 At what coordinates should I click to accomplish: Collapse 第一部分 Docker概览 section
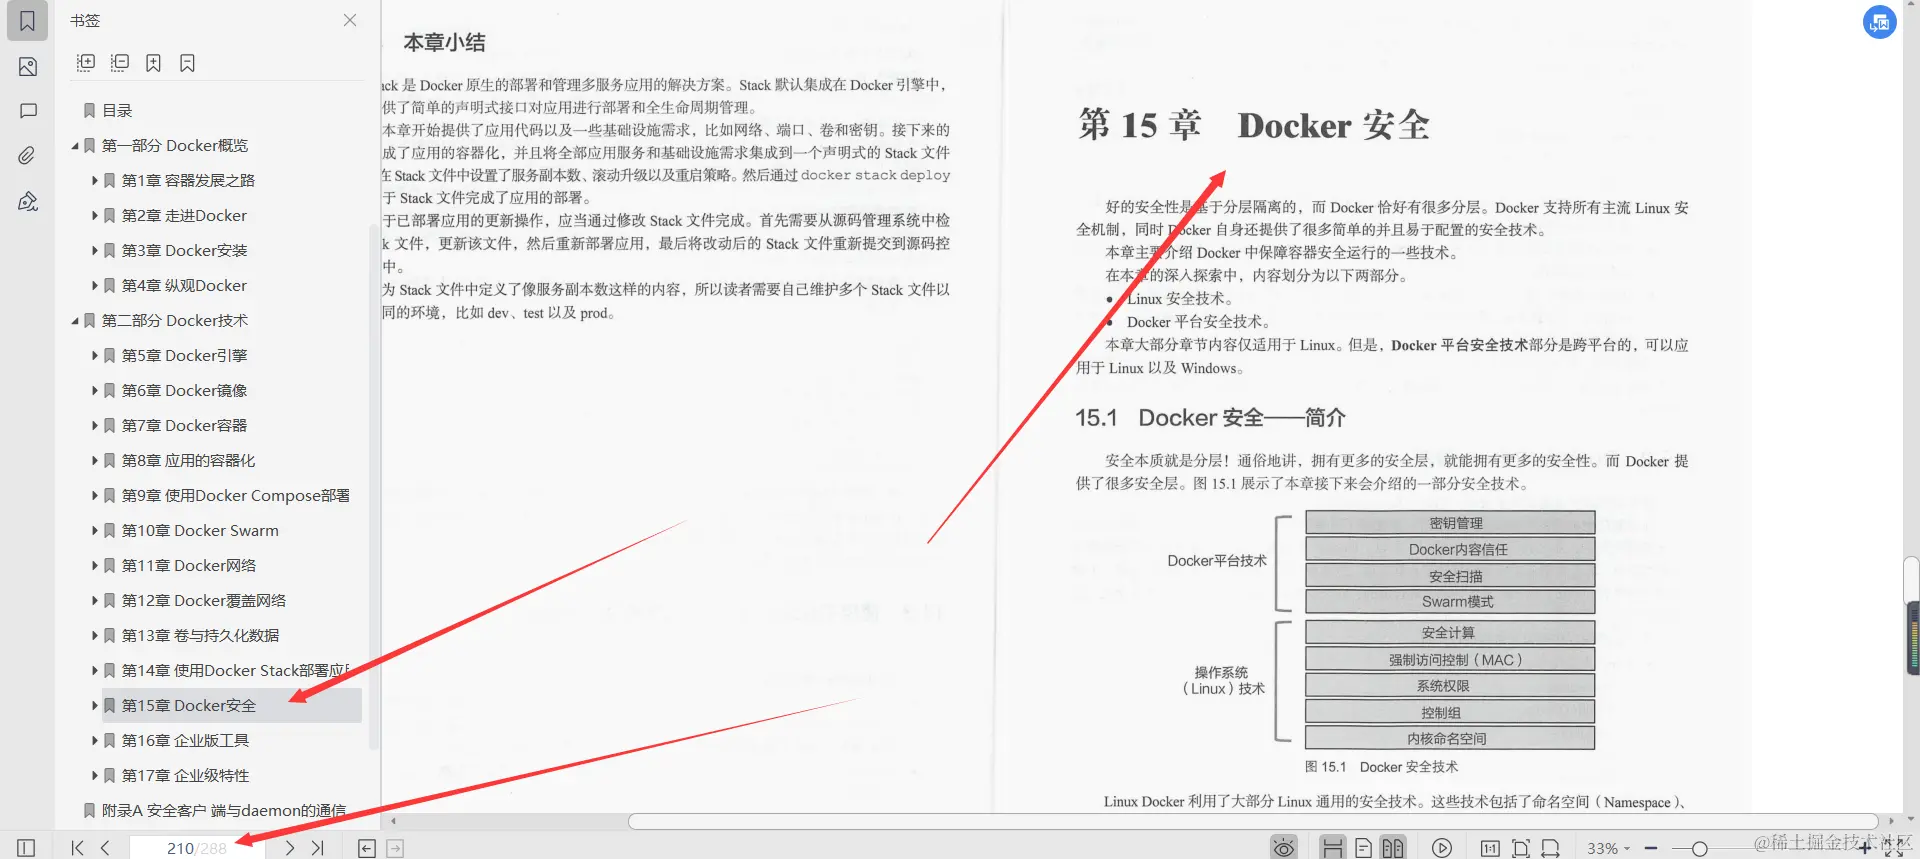click(75, 146)
